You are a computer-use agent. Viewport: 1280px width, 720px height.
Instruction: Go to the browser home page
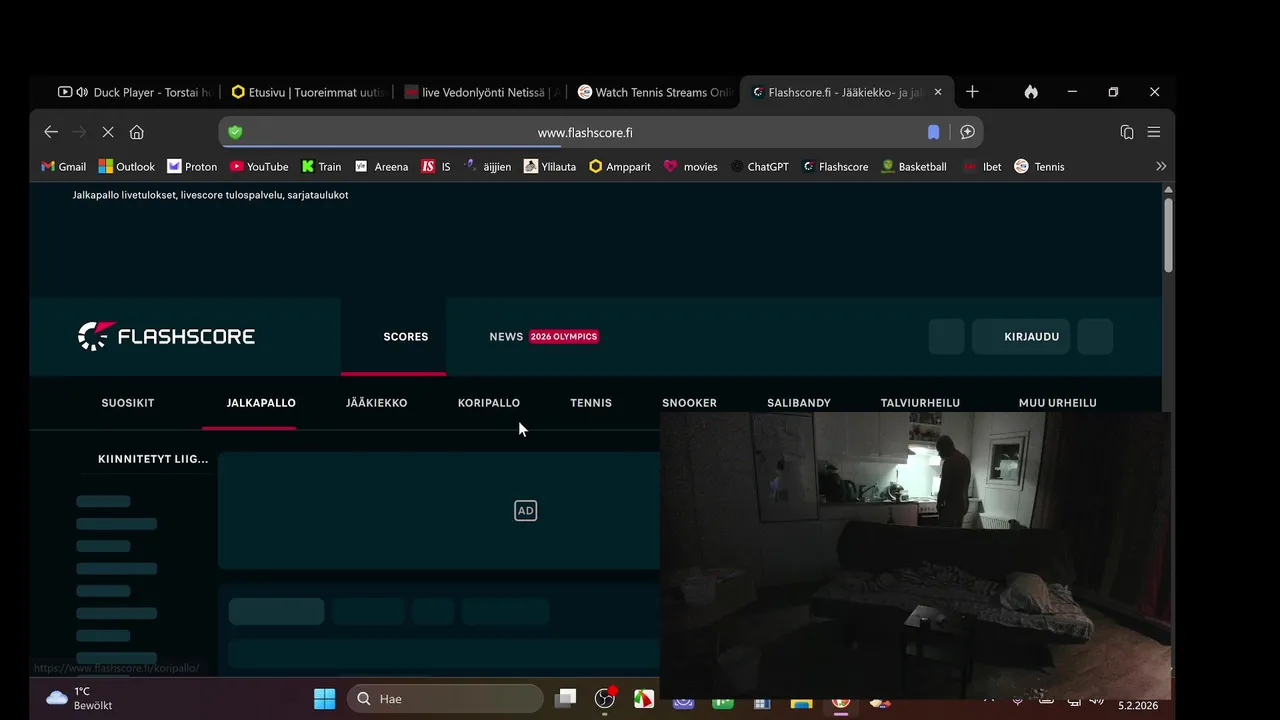click(137, 132)
